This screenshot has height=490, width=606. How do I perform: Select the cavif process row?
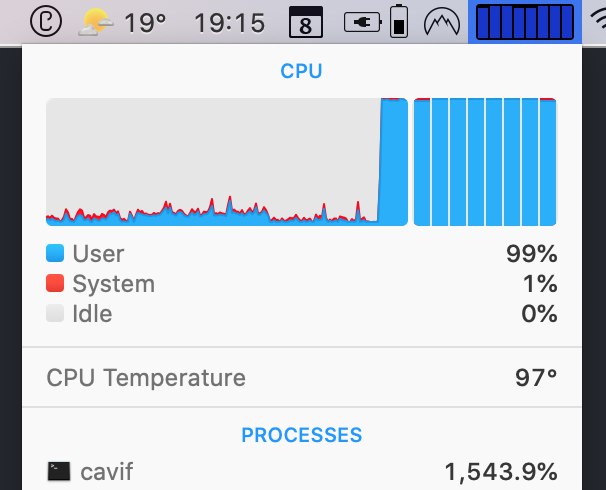tap(301, 471)
